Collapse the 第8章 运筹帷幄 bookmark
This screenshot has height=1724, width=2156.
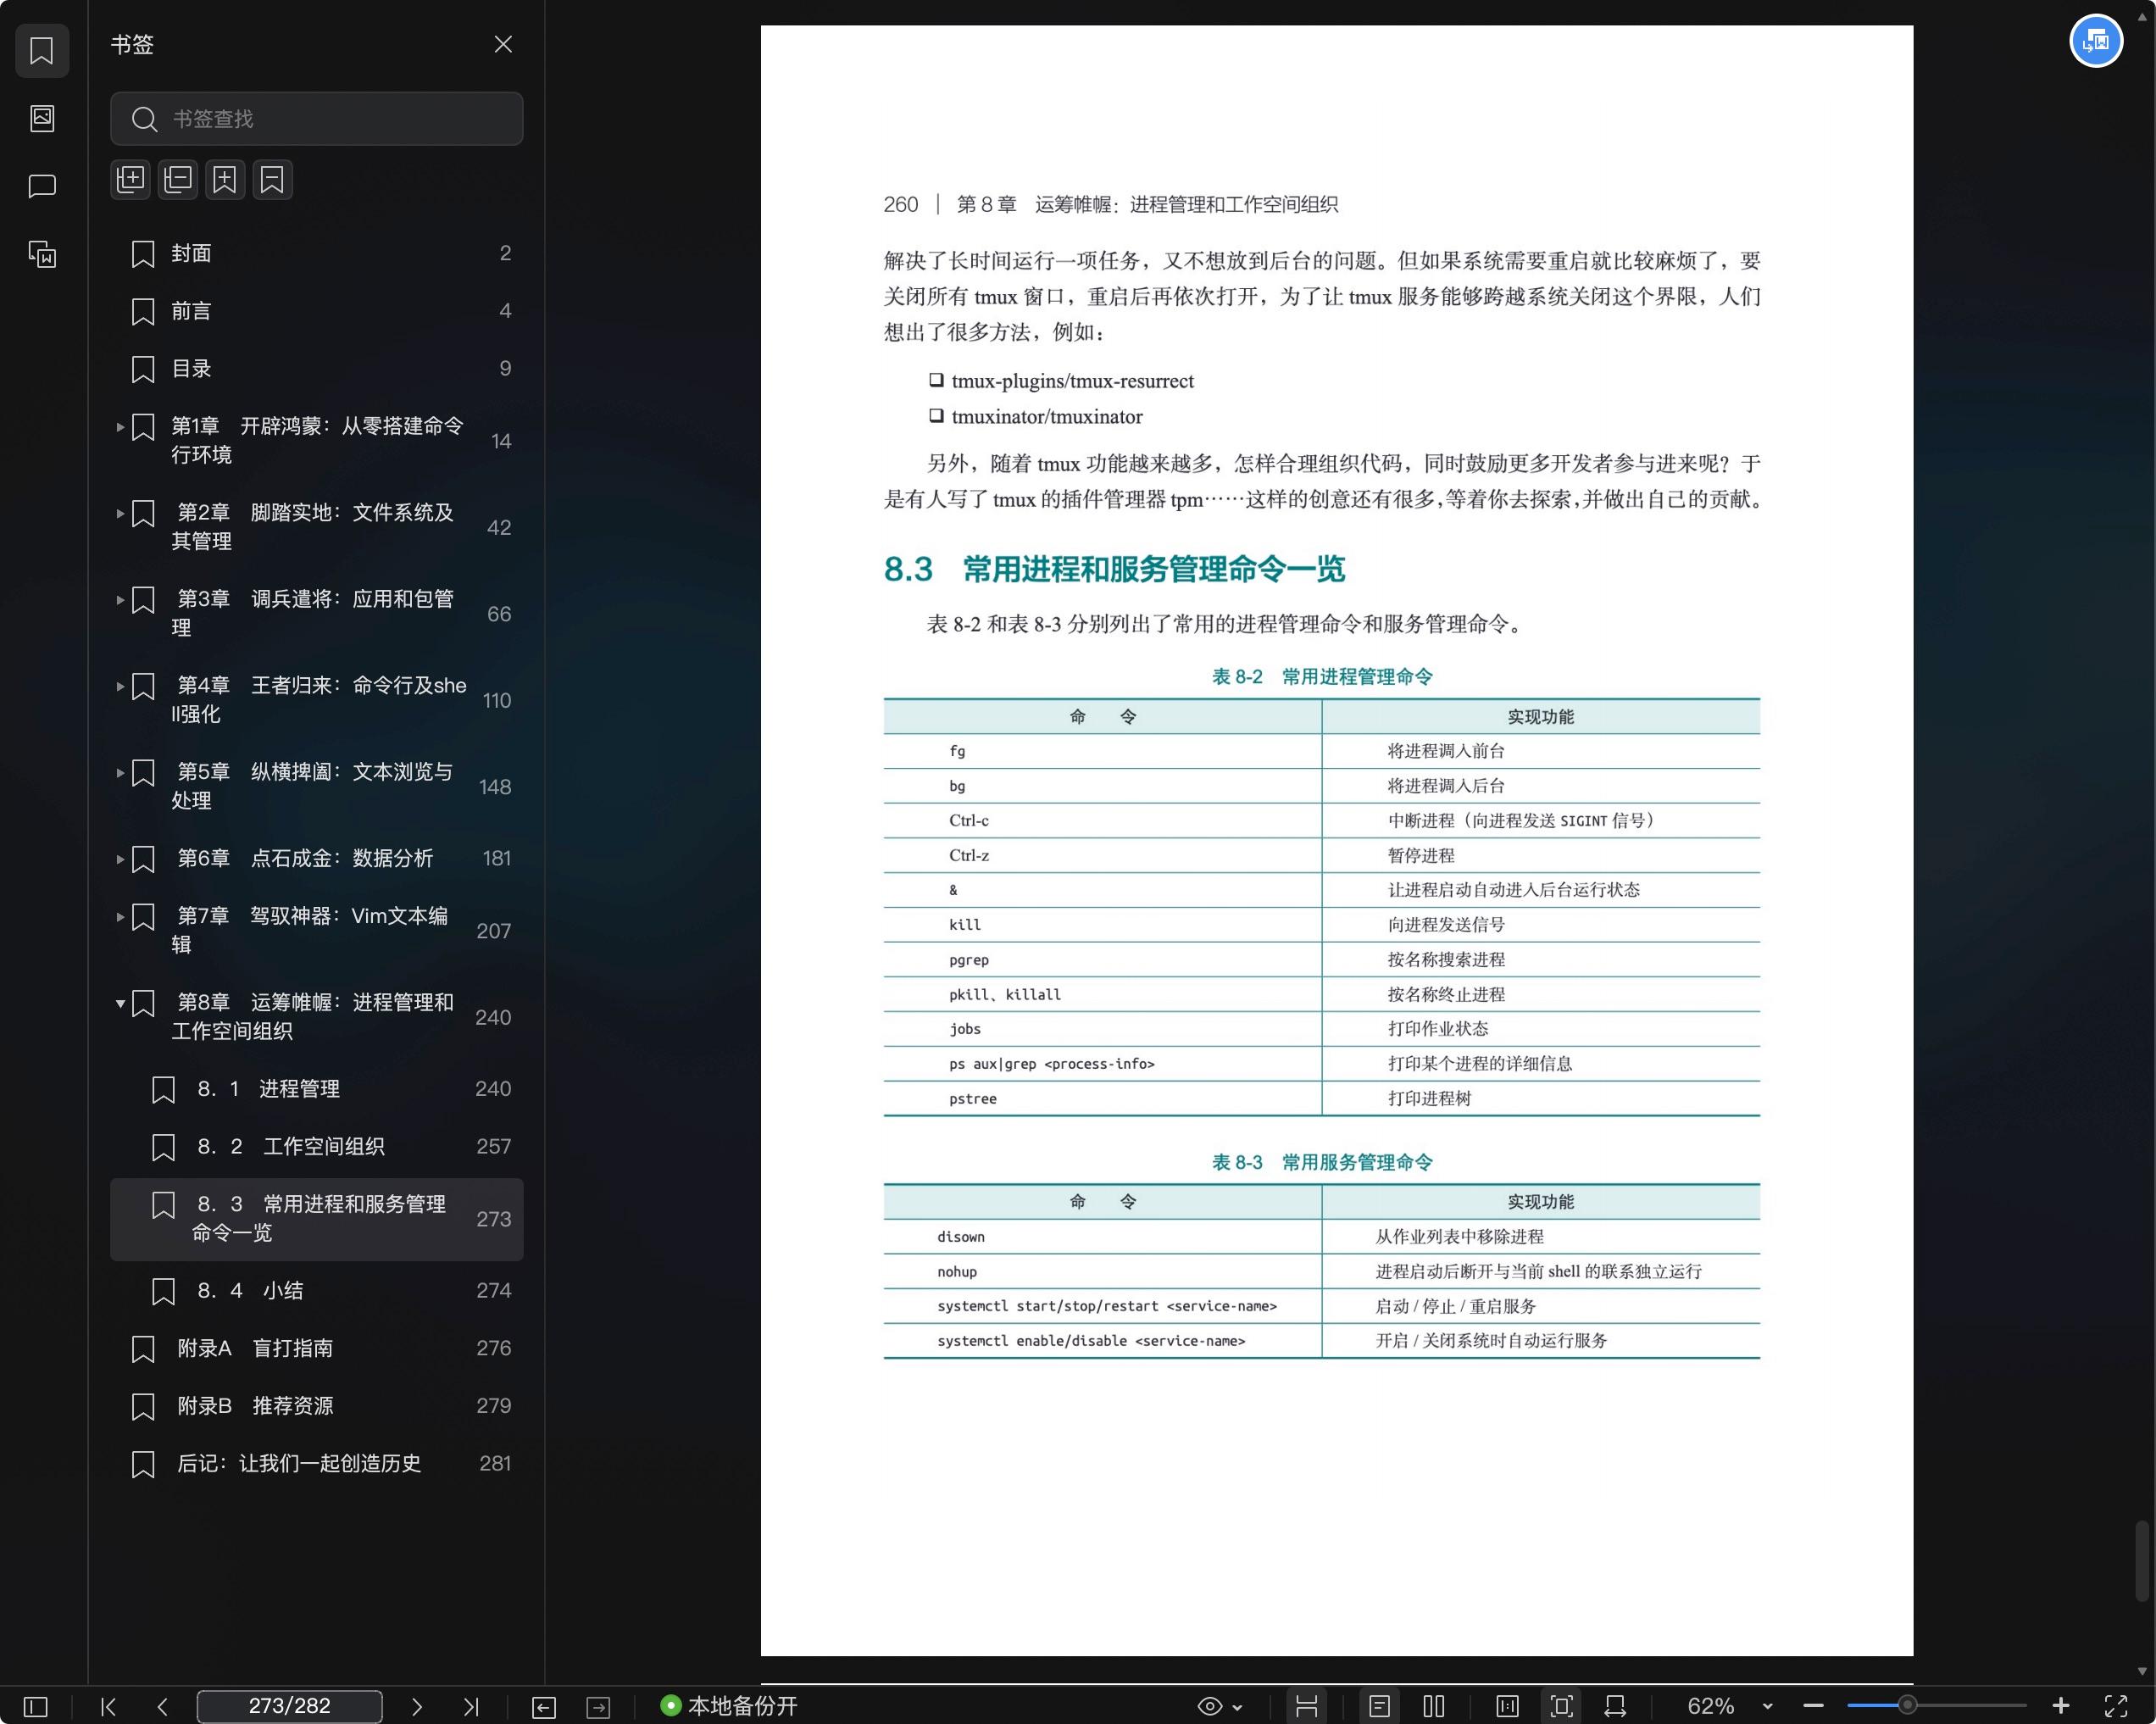tap(120, 1003)
